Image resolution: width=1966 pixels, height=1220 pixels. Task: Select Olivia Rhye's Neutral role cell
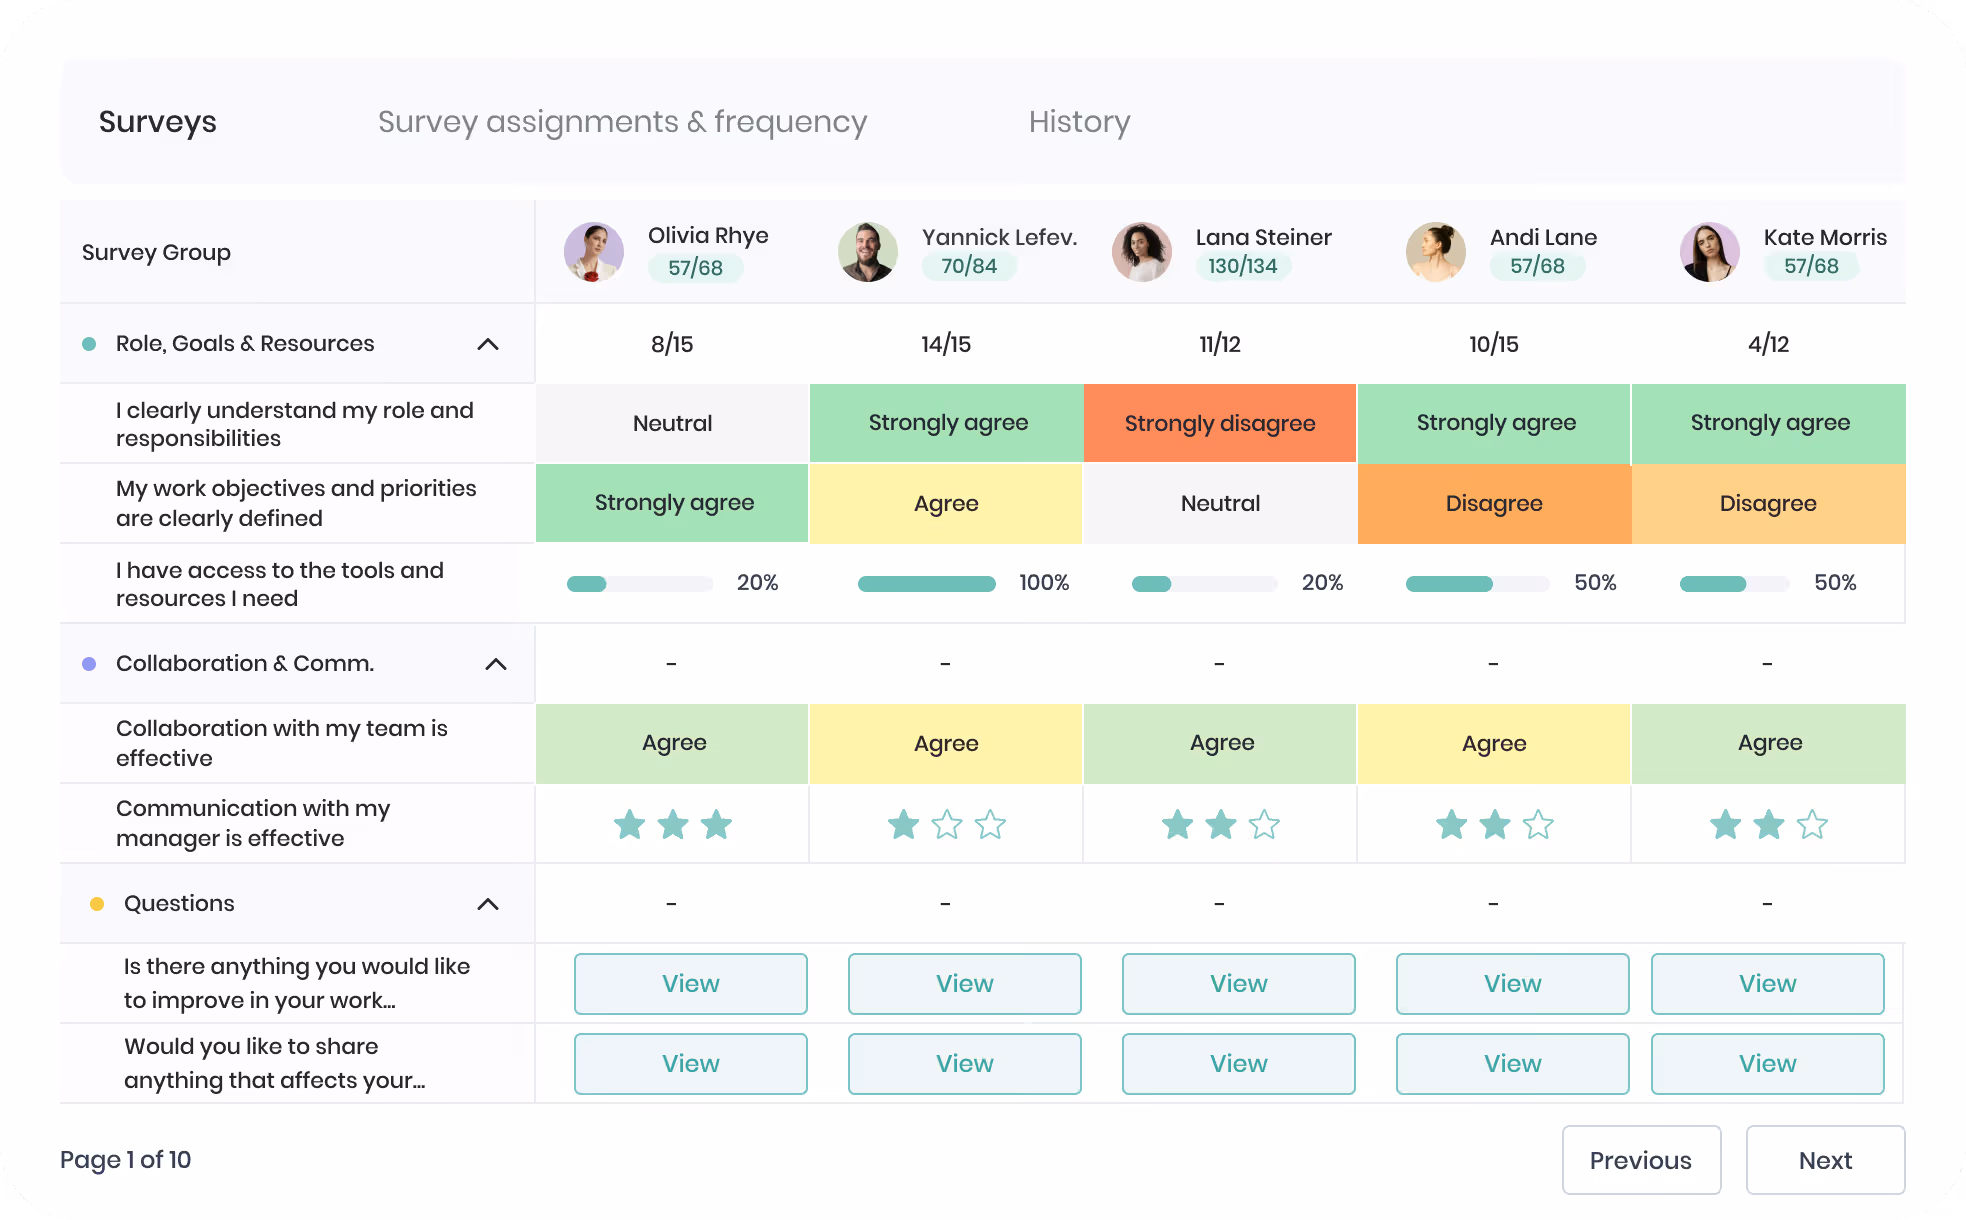tap(672, 423)
